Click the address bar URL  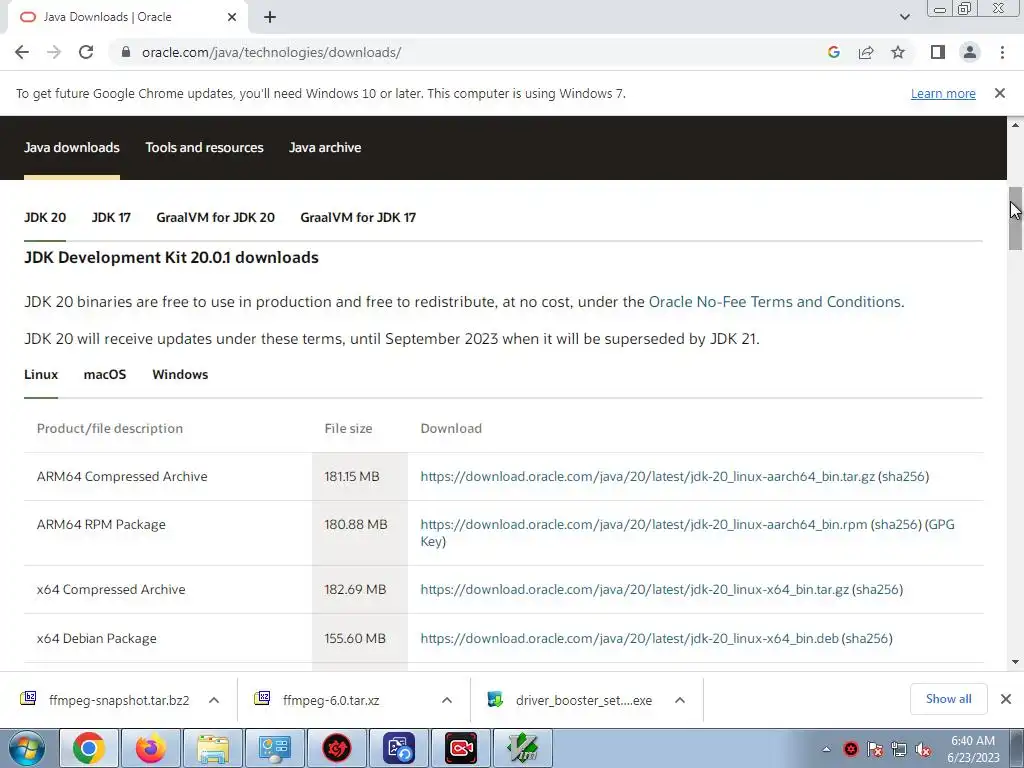[272, 52]
